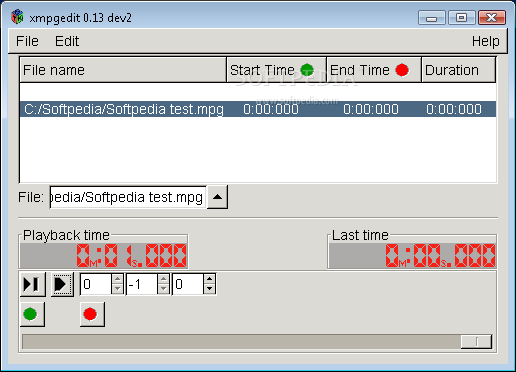The width and height of the screenshot is (516, 372).
Task: Click the milliseconds spinner field
Action: coord(188,284)
